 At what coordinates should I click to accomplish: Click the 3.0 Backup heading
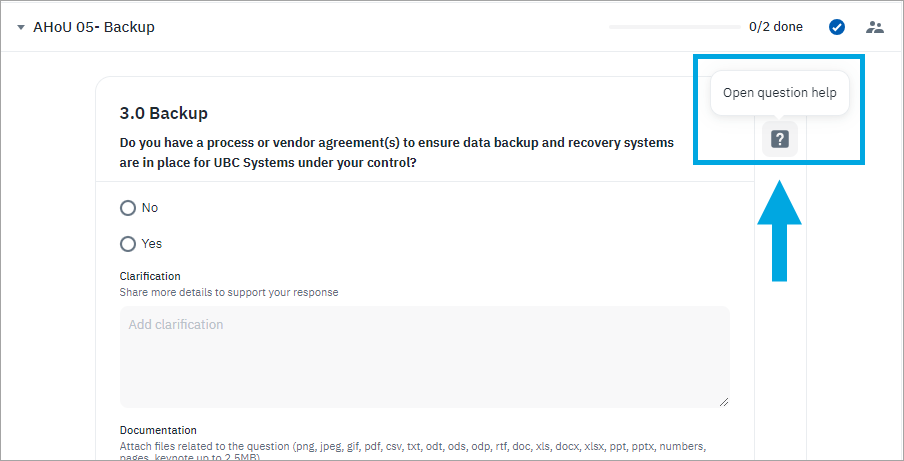[x=163, y=113]
